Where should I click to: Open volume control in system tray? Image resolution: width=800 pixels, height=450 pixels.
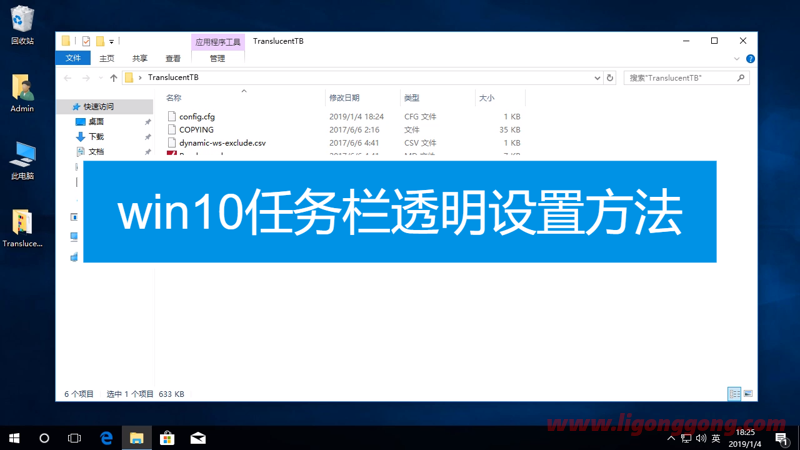tap(701, 438)
